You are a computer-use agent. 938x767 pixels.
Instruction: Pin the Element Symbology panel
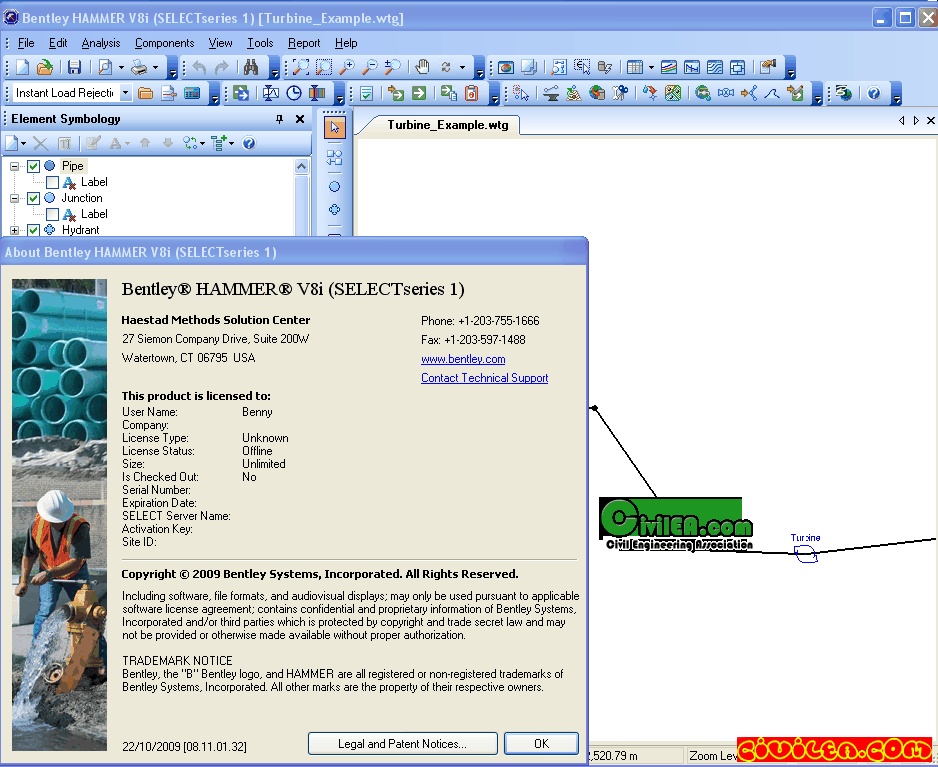pyautogui.click(x=279, y=119)
